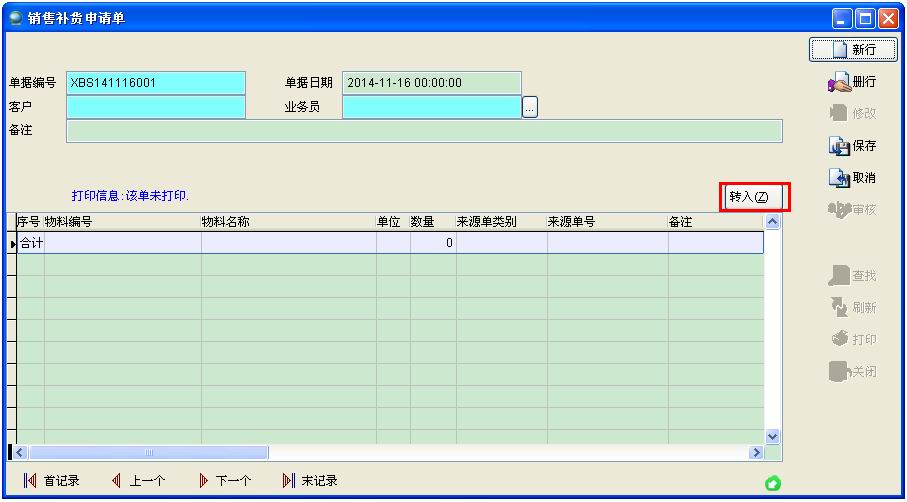Click the 业务员 input field
Image resolution: width=907 pixels, height=502 pixels.
[x=431, y=107]
